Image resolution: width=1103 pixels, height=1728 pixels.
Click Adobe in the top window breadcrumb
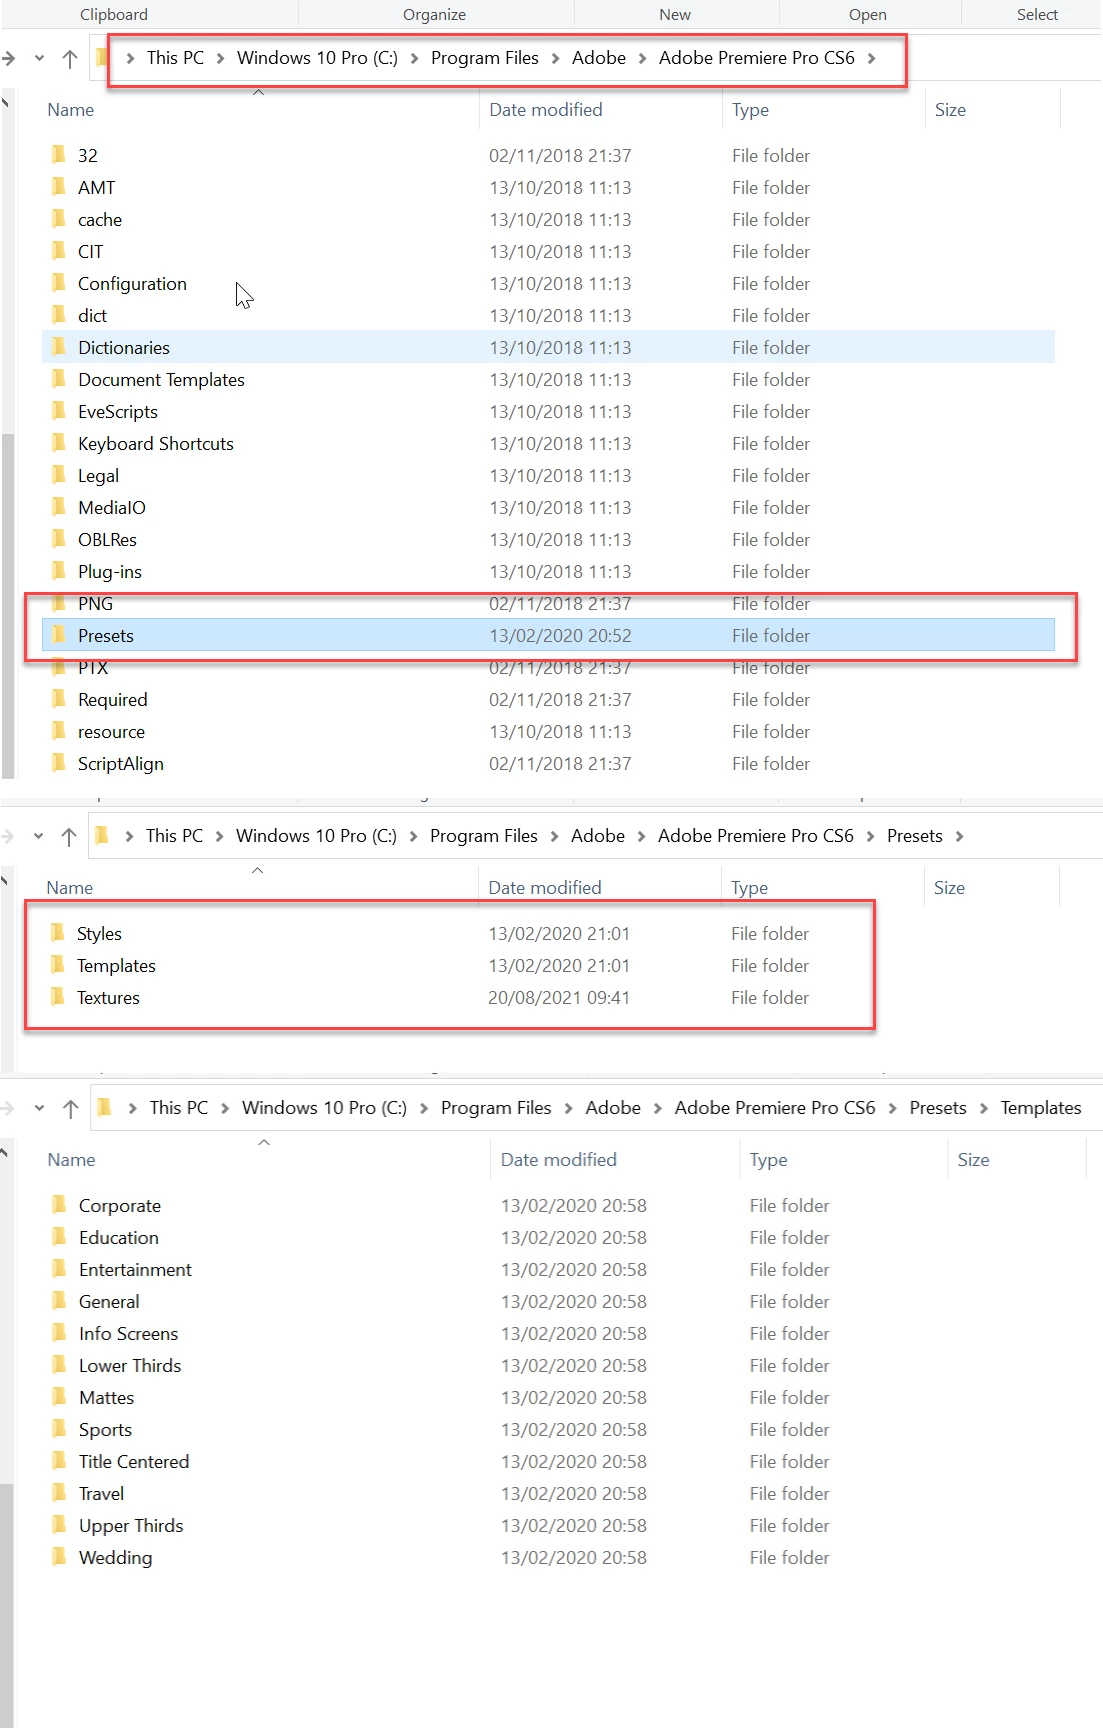pyautogui.click(x=599, y=58)
